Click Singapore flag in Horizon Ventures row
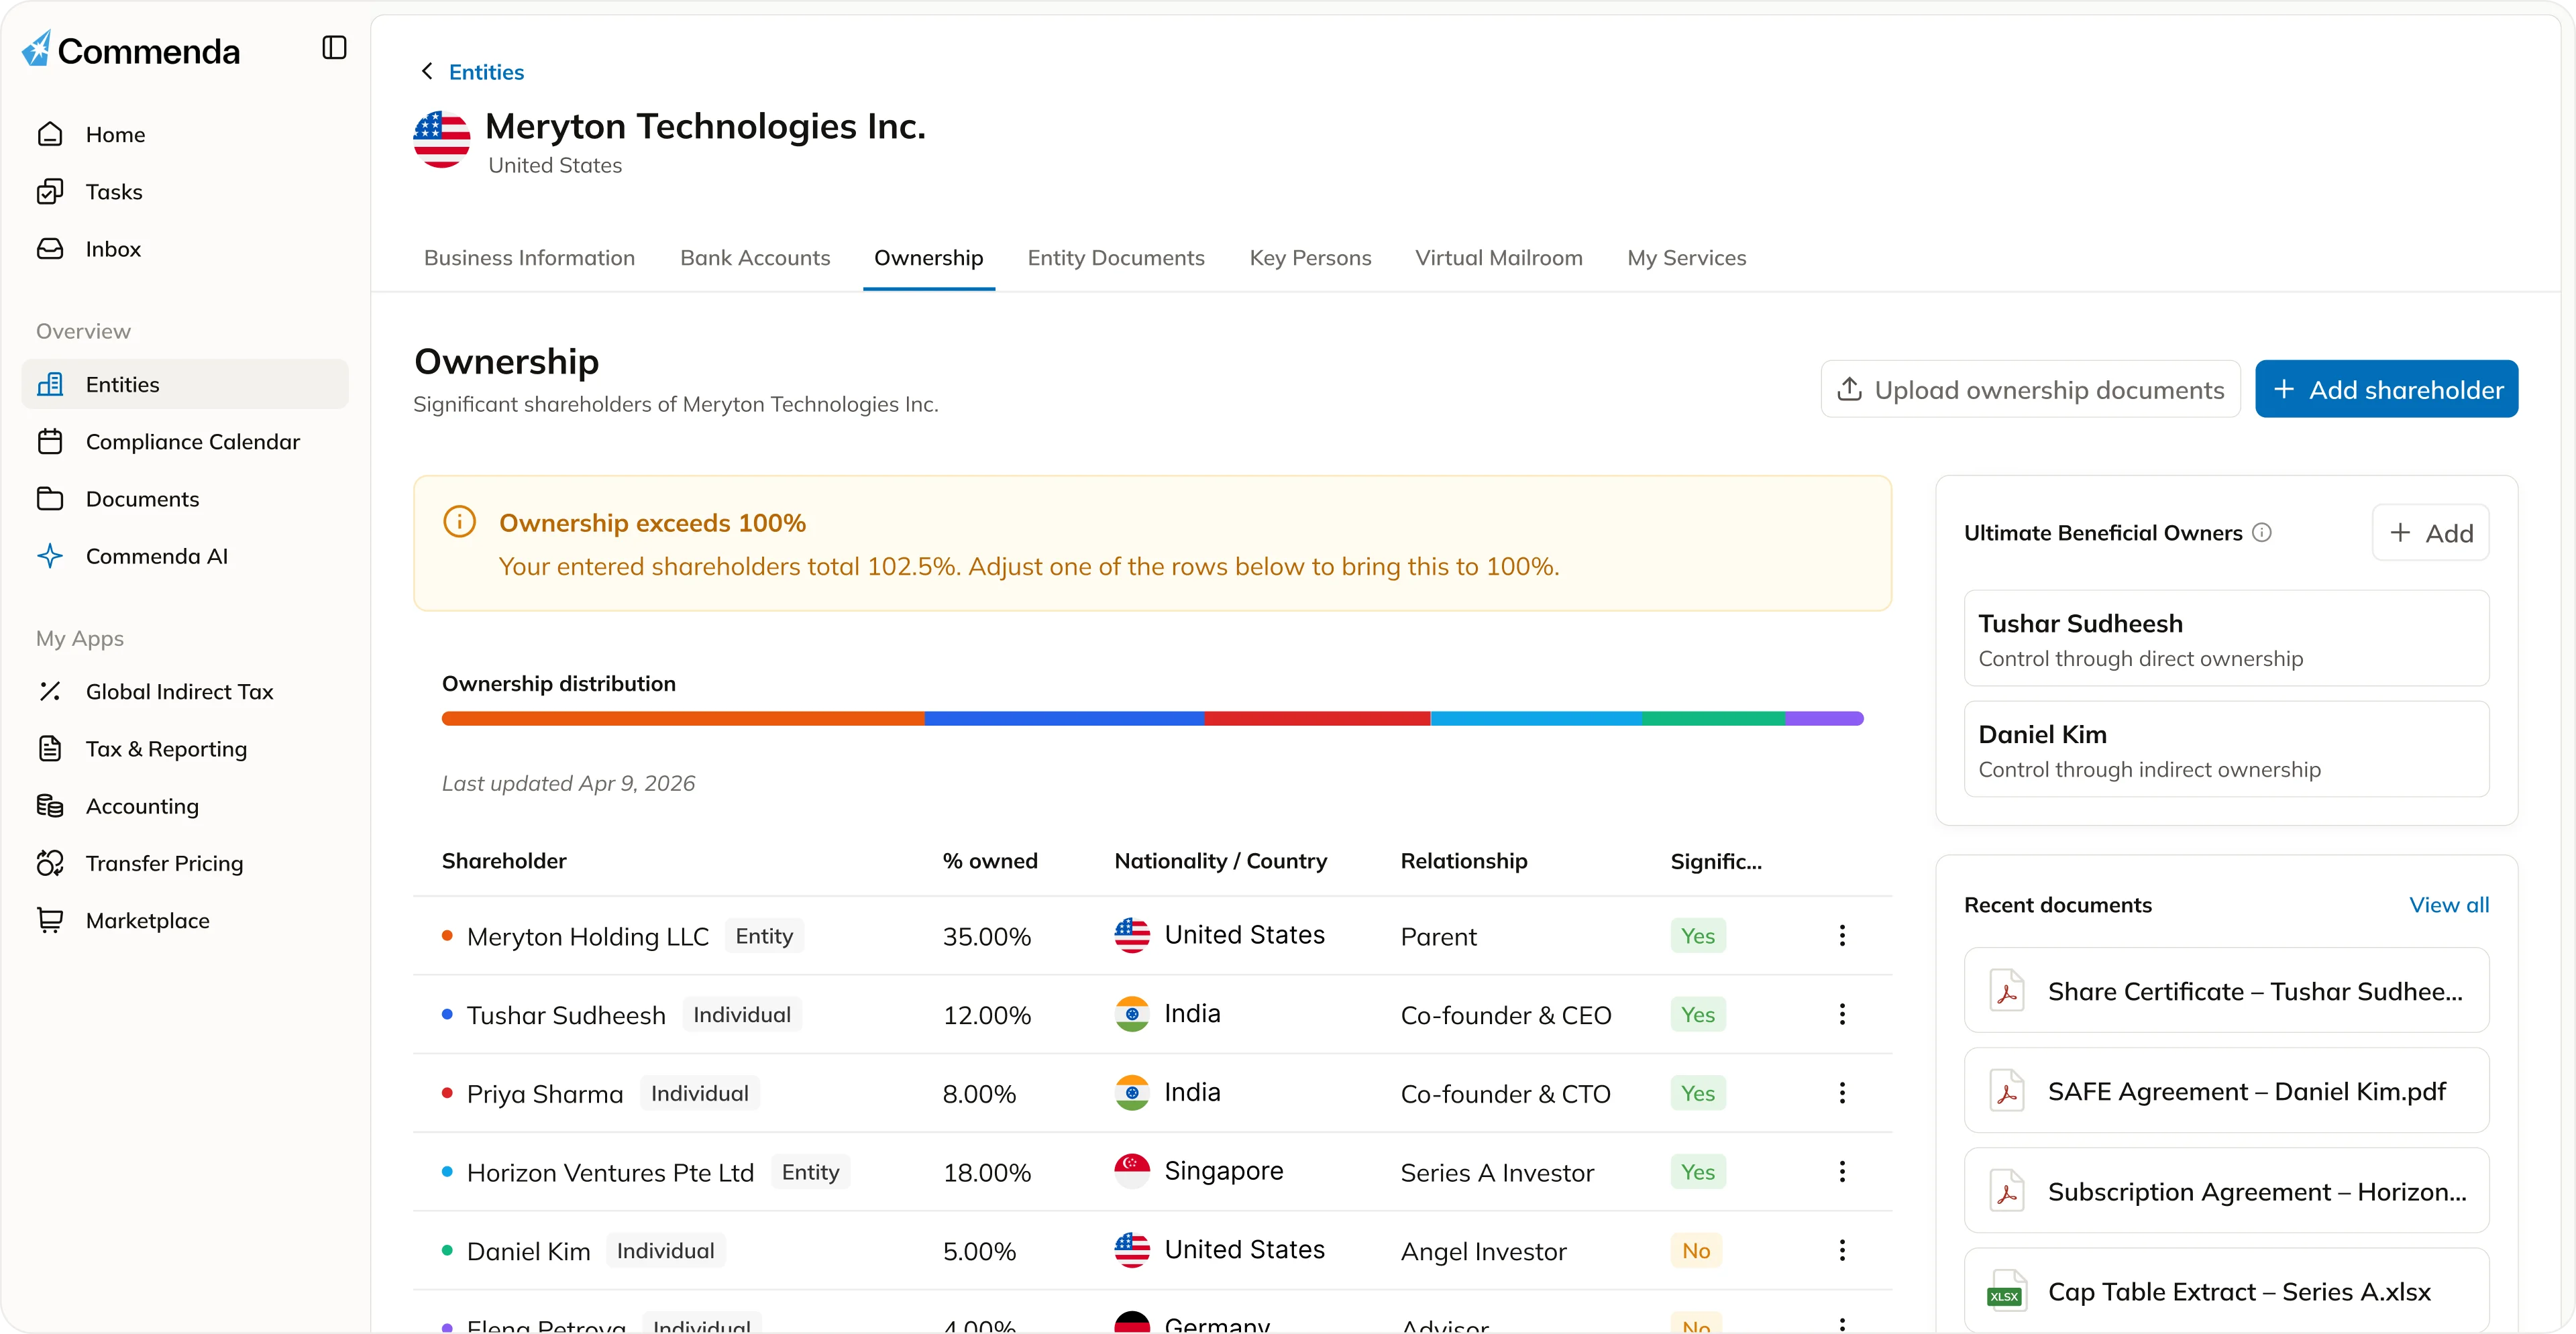Viewport: 2576px width, 1334px height. pos(1132,1170)
